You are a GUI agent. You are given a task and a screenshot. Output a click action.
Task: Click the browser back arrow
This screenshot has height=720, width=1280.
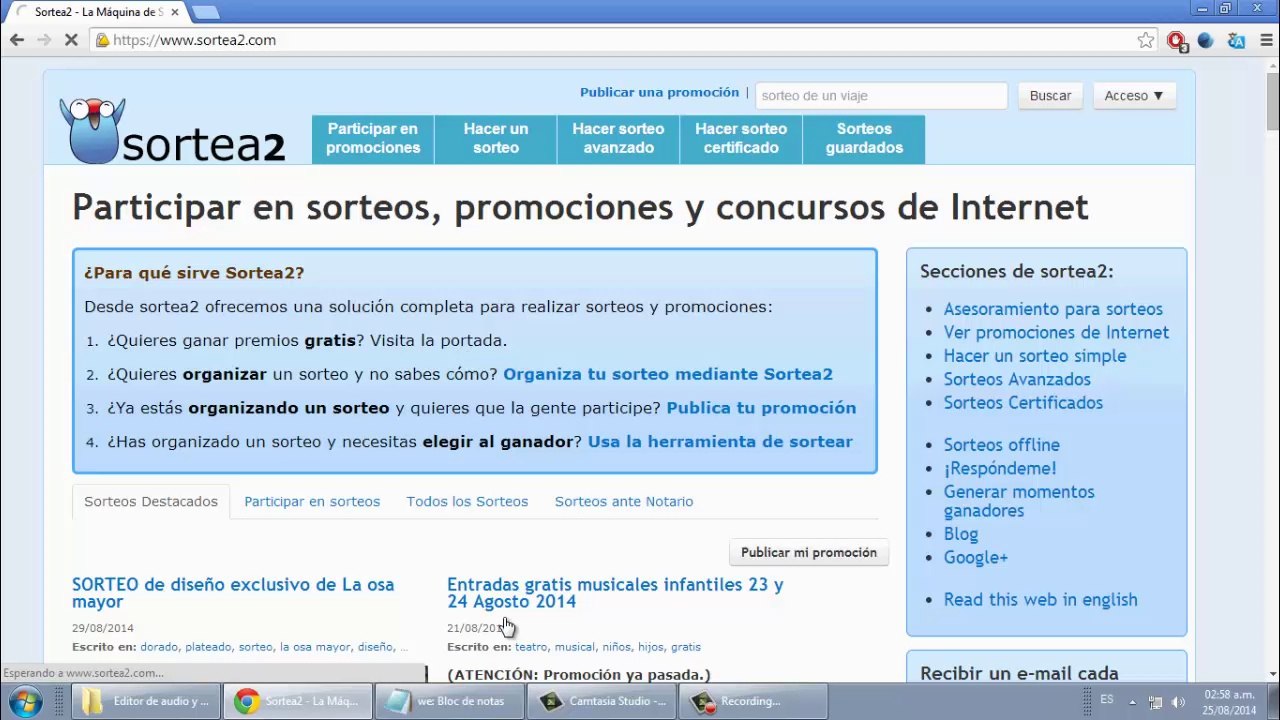click(x=17, y=40)
